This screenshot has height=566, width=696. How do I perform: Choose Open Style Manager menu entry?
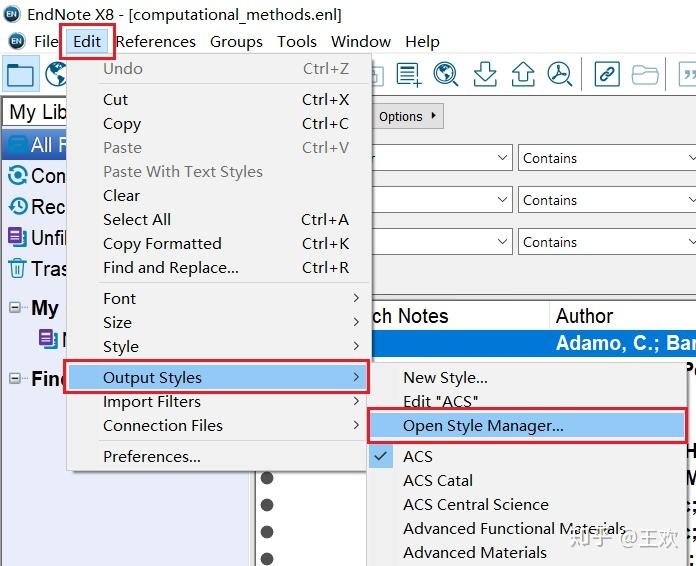[x=483, y=426]
